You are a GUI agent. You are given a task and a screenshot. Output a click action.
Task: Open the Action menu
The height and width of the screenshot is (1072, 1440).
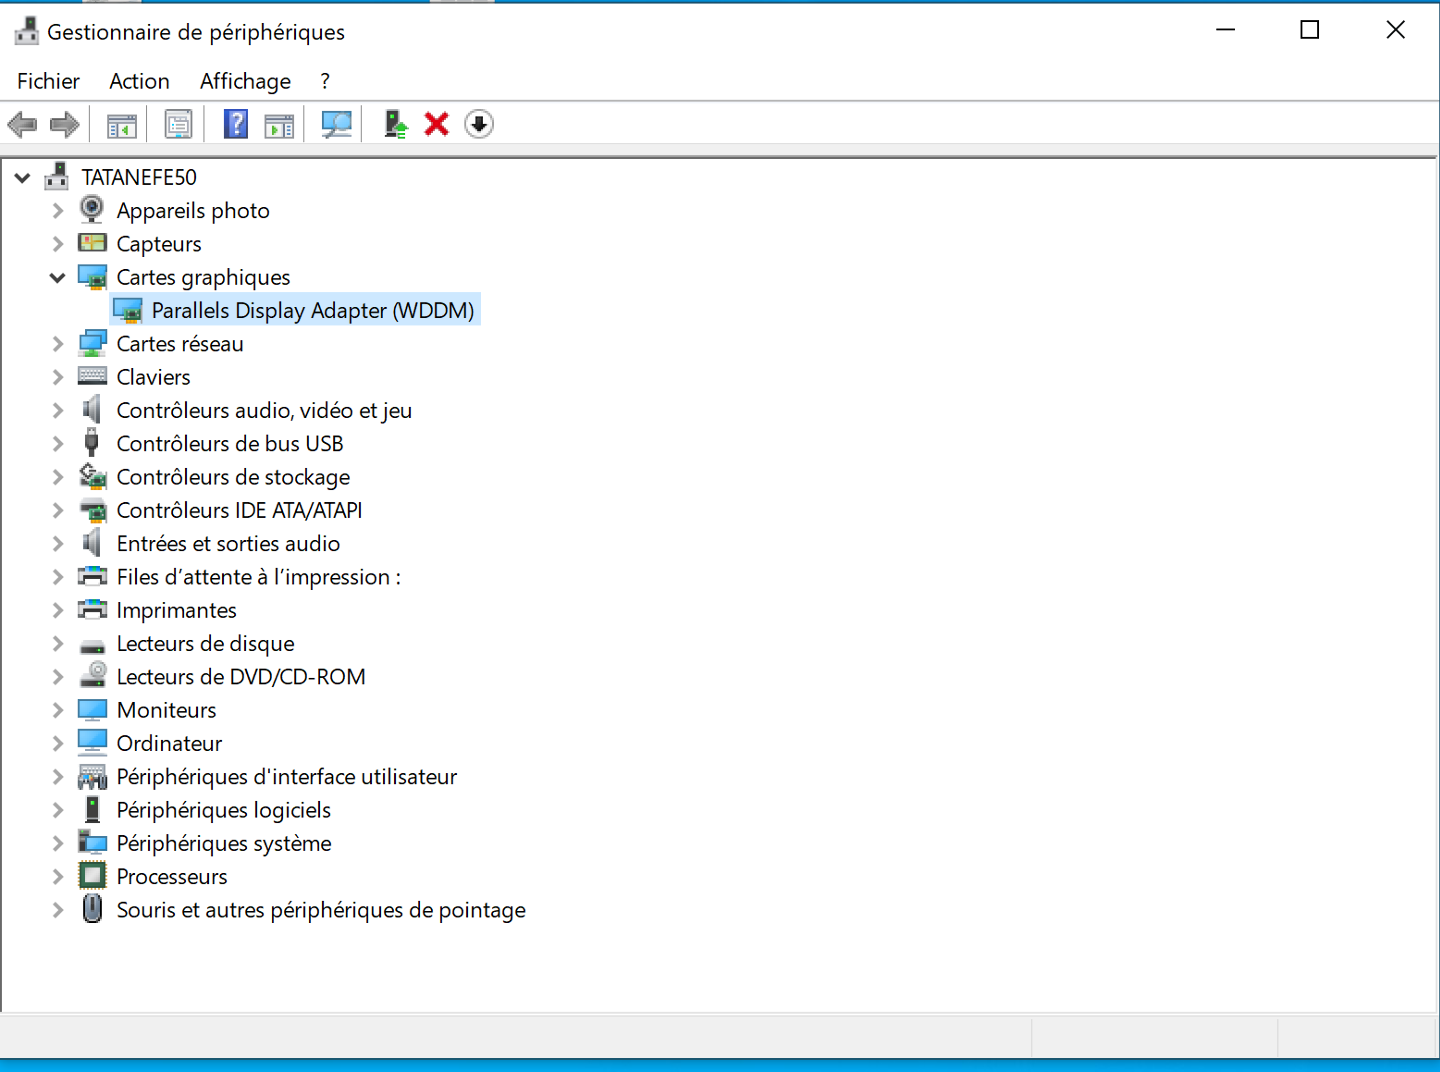pos(139,81)
